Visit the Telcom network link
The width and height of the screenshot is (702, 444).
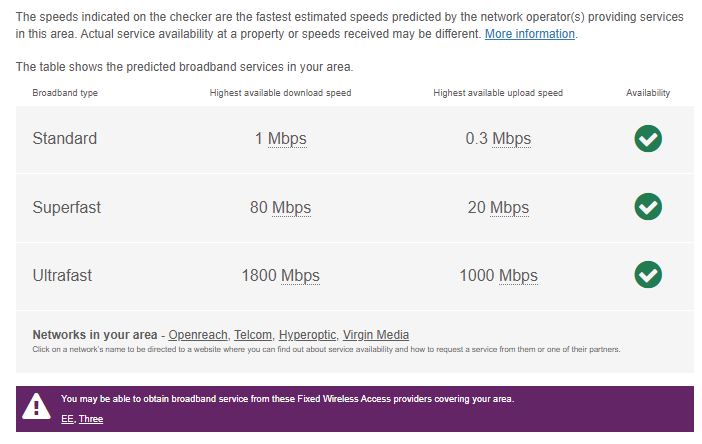click(254, 335)
